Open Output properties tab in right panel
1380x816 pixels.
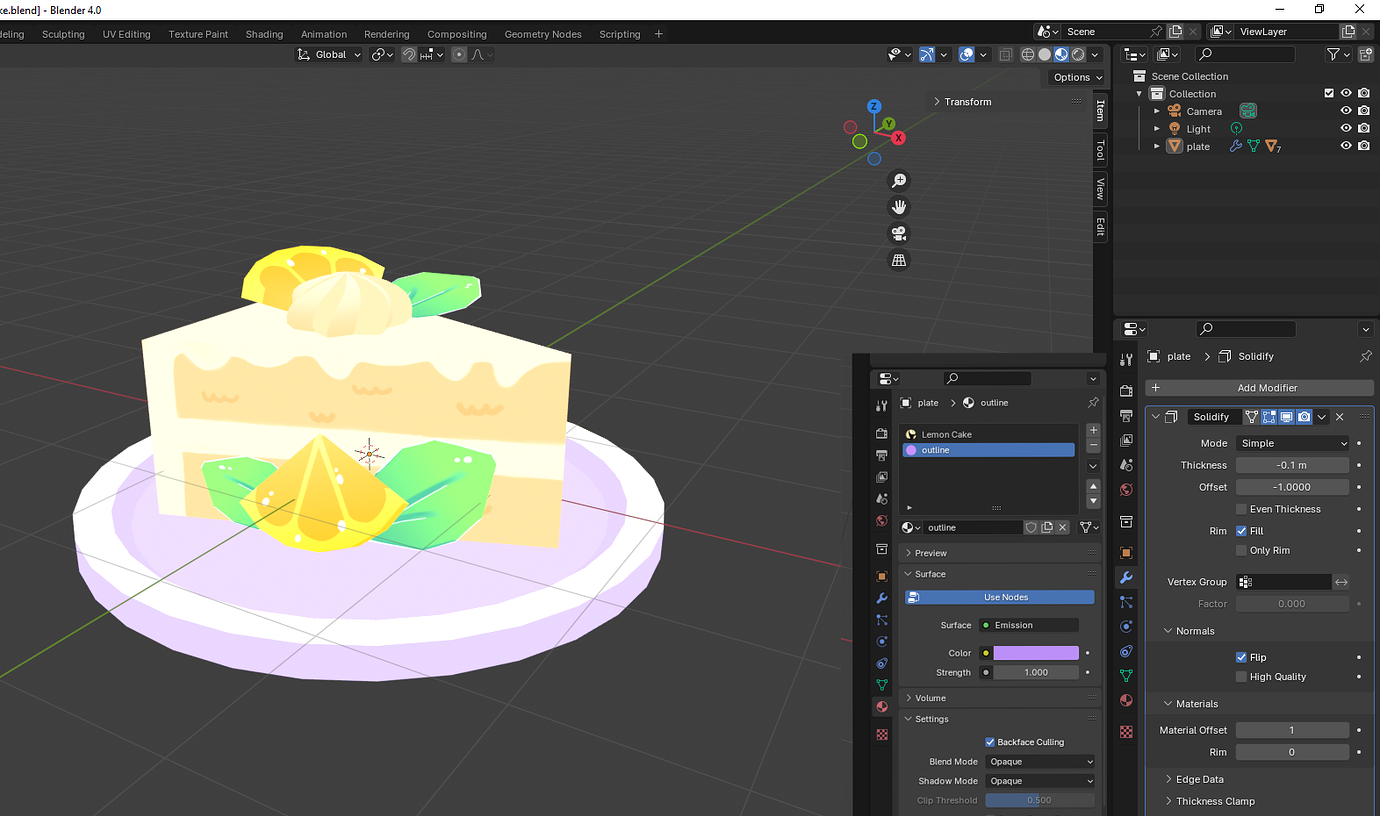[x=1126, y=416]
